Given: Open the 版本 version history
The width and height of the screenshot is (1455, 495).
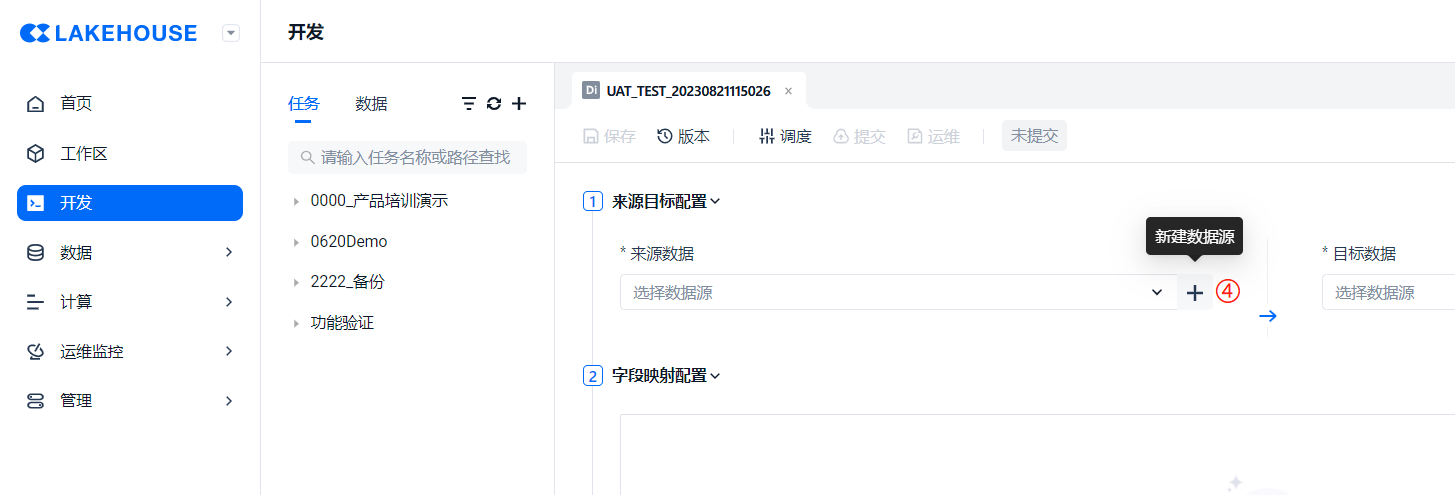Looking at the screenshot, I should [x=684, y=137].
